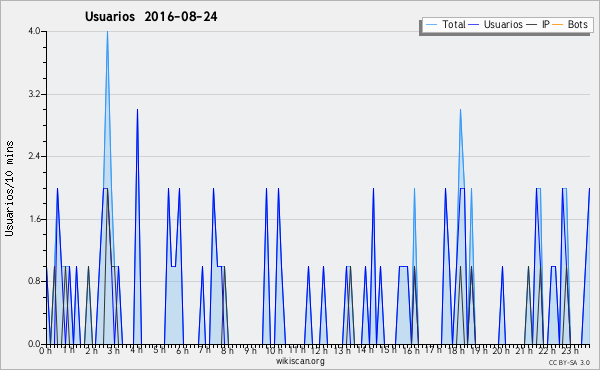The width and height of the screenshot is (600, 370).
Task: Click the 14 h x-axis label
Action: [364, 350]
